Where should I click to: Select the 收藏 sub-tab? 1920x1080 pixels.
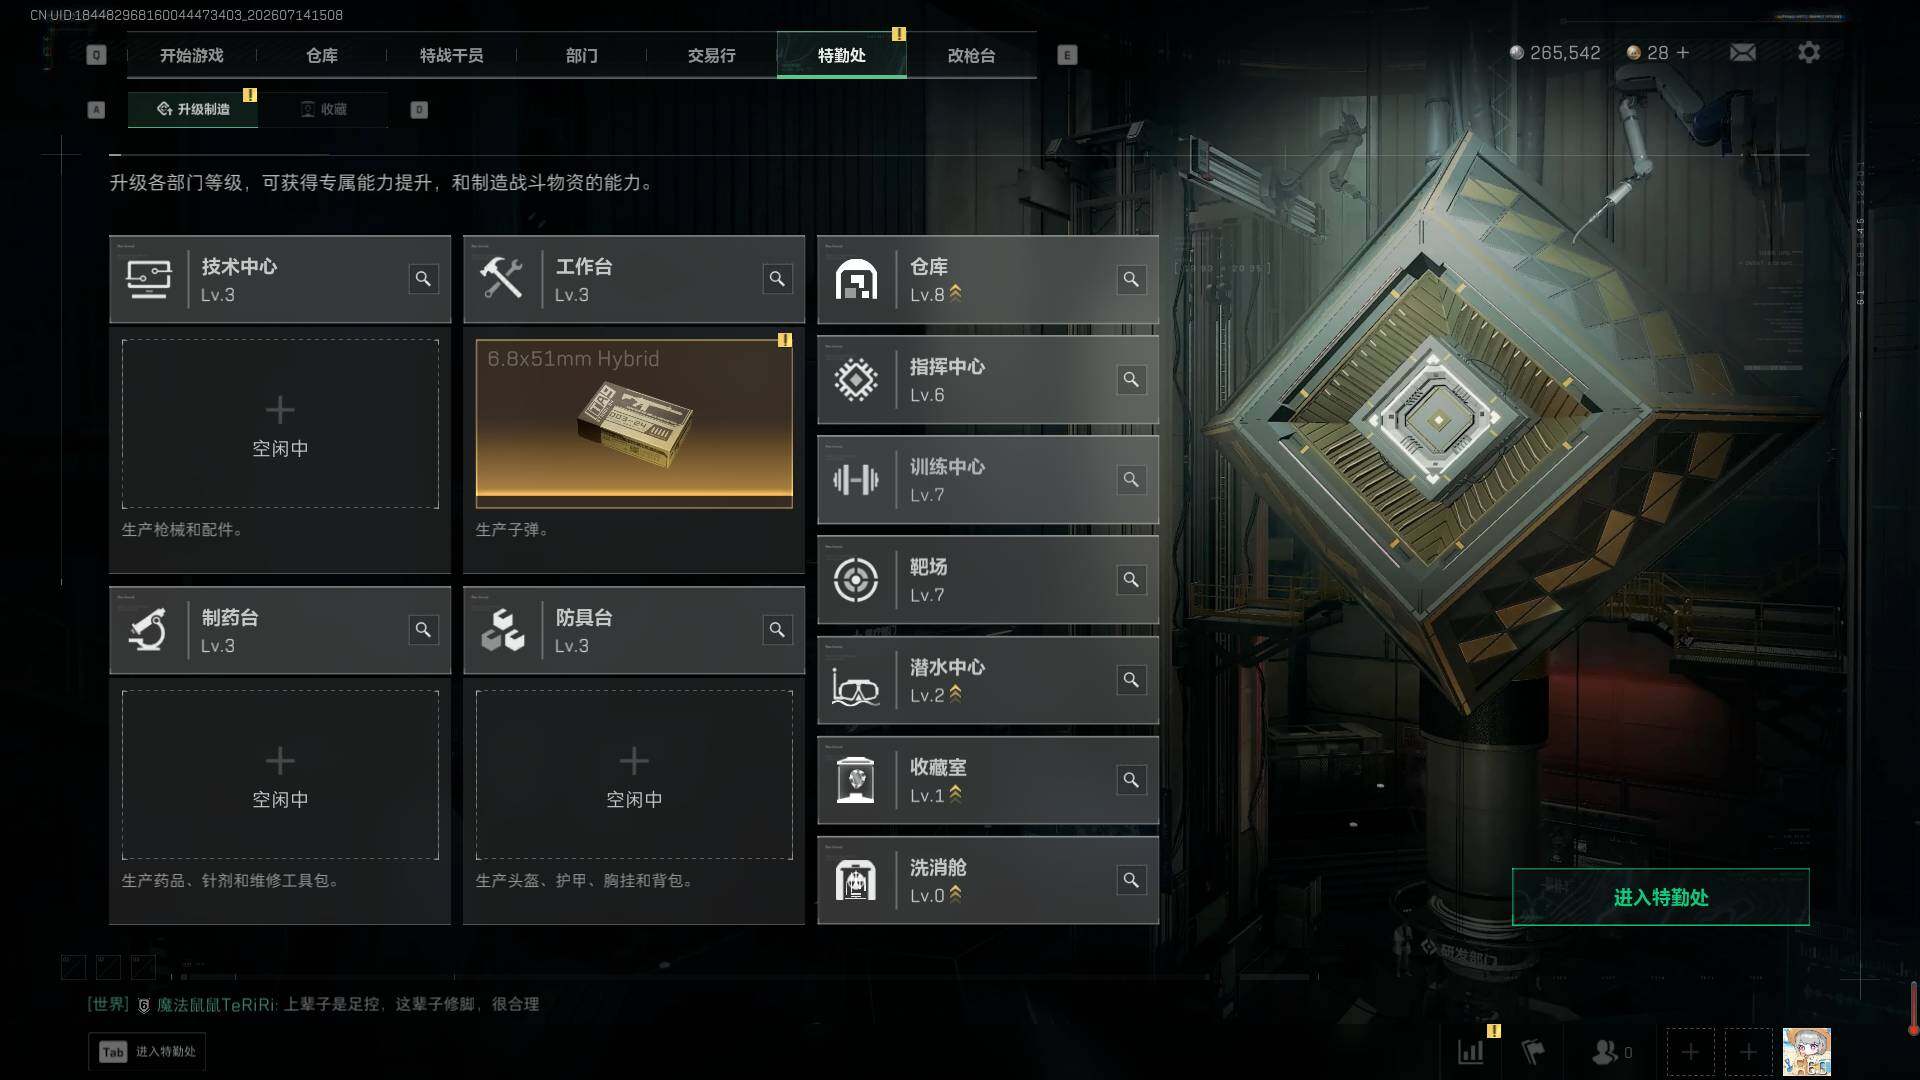324,109
